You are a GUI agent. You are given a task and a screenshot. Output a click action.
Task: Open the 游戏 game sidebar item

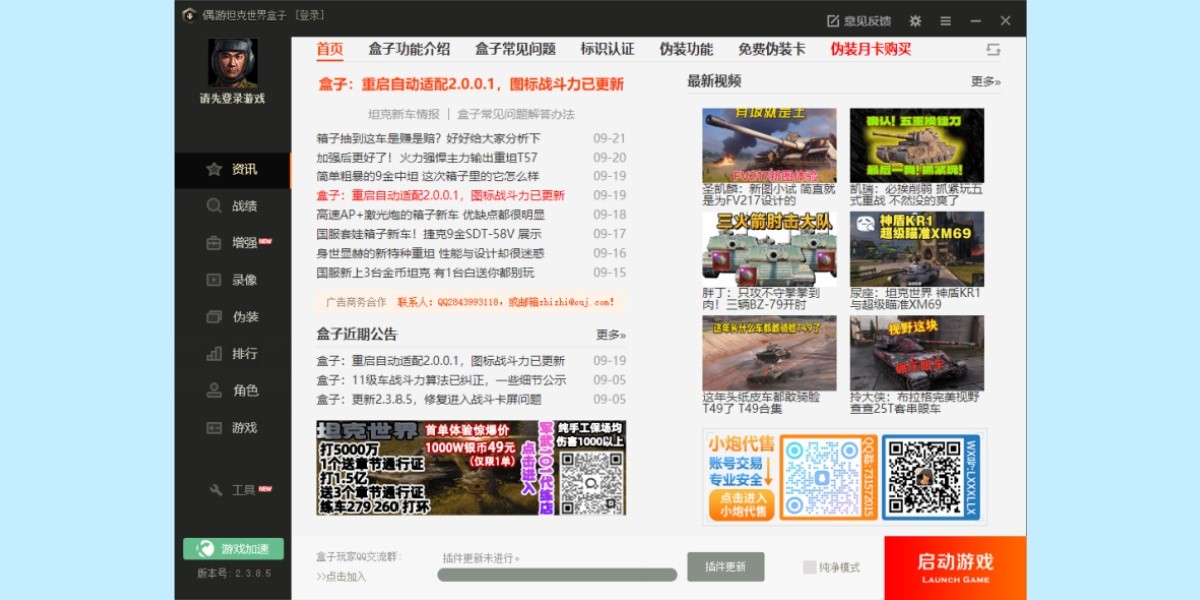[x=233, y=428]
